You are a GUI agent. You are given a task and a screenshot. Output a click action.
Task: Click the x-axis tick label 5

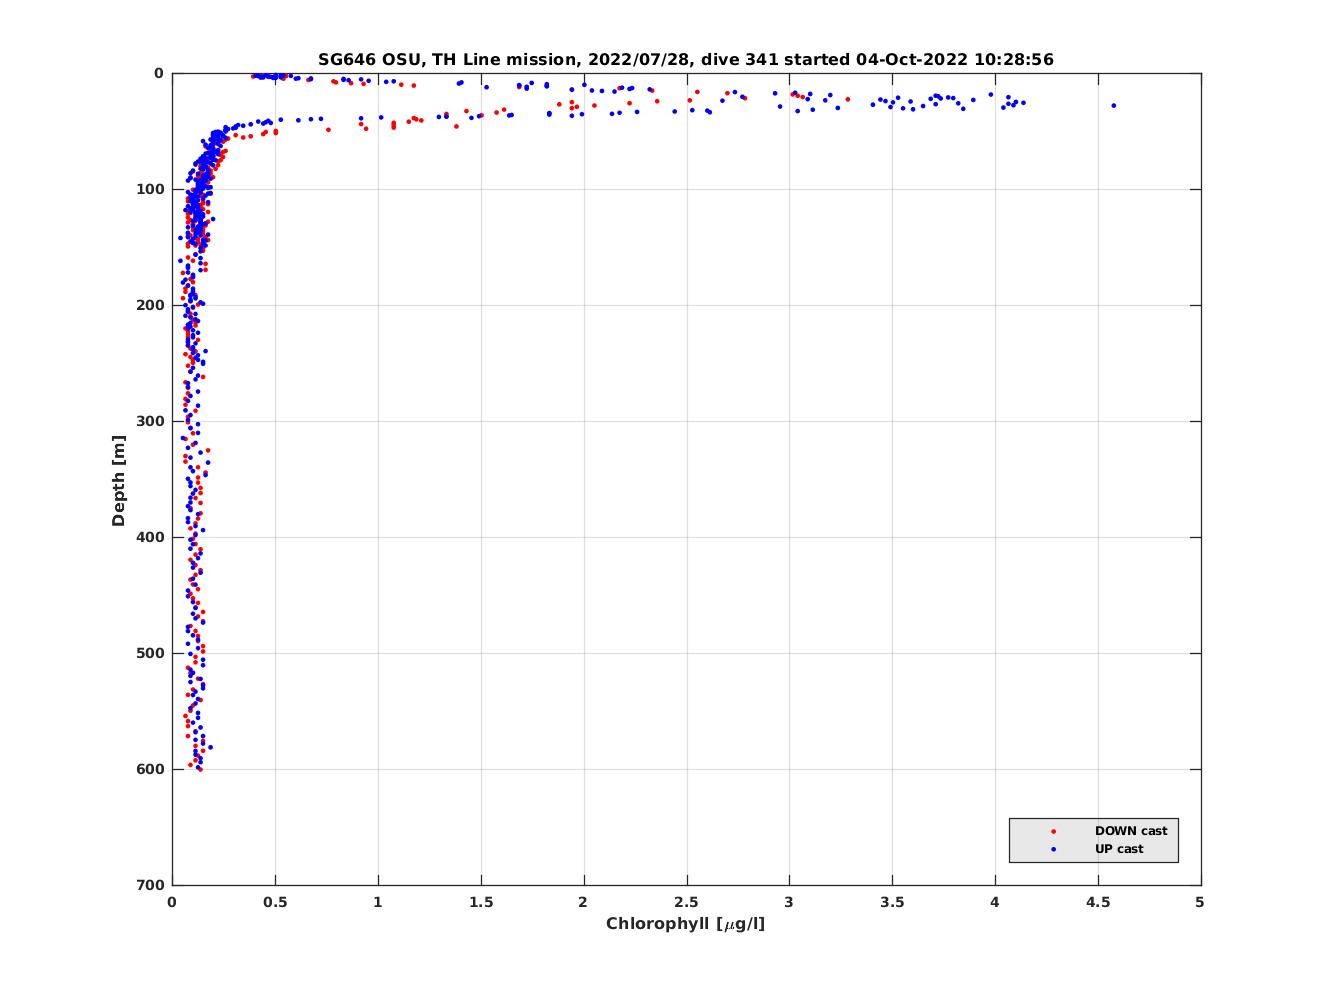coord(1200,902)
